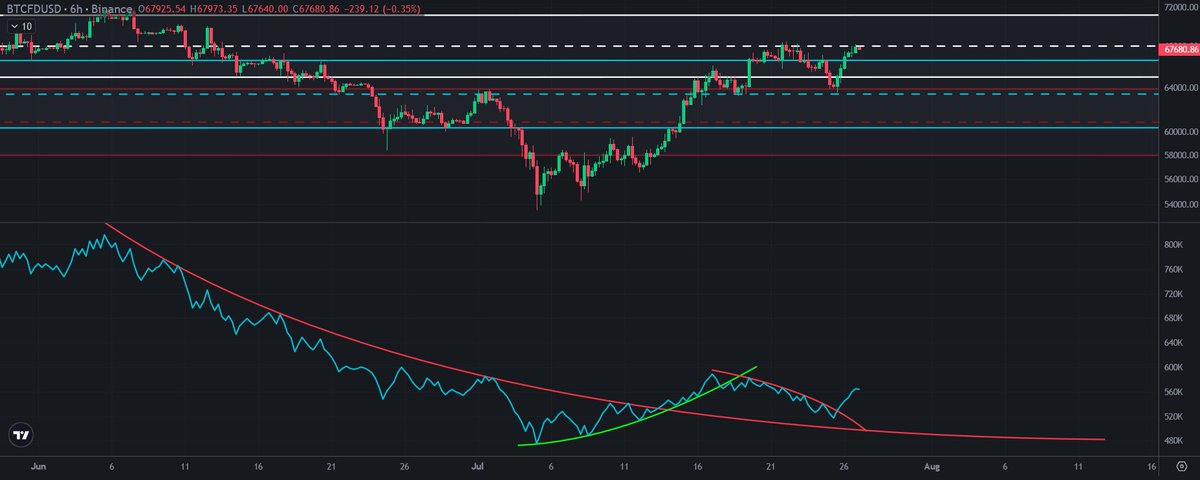This screenshot has width=1200, height=480.
Task: Click the Aug label on time axis
Action: [x=932, y=466]
